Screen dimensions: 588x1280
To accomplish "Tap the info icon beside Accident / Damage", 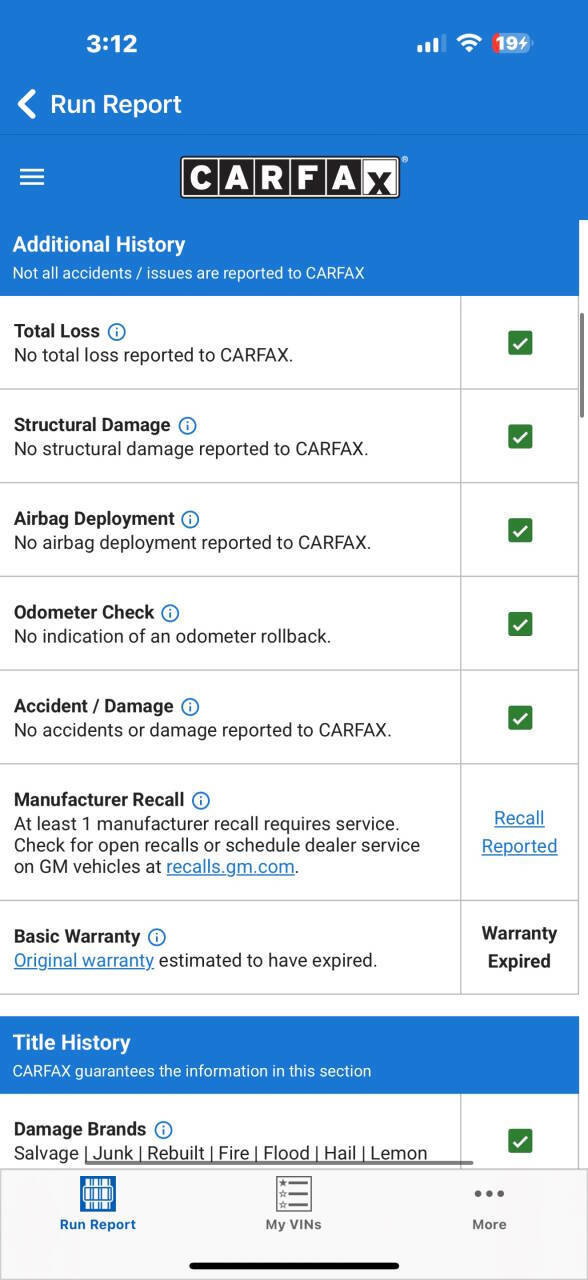I will (x=190, y=707).
